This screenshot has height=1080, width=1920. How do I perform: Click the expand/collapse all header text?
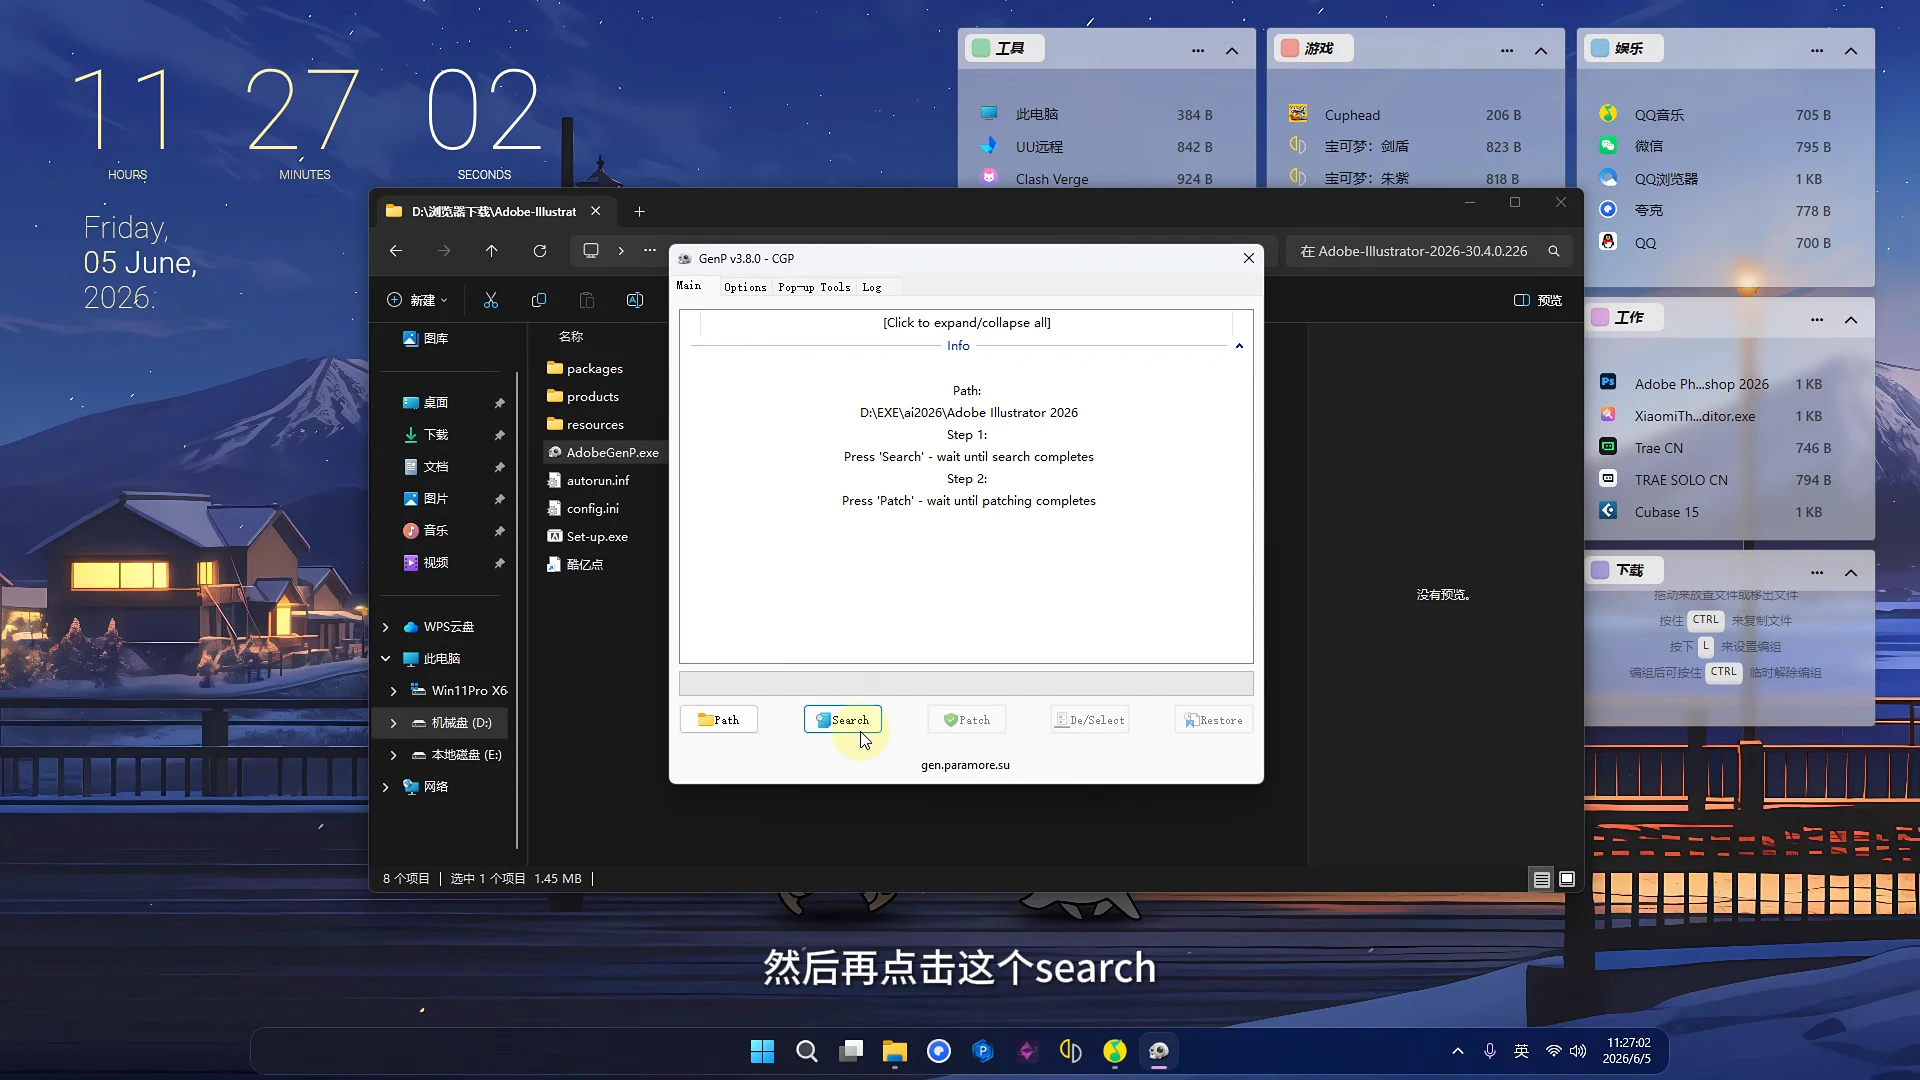click(966, 323)
